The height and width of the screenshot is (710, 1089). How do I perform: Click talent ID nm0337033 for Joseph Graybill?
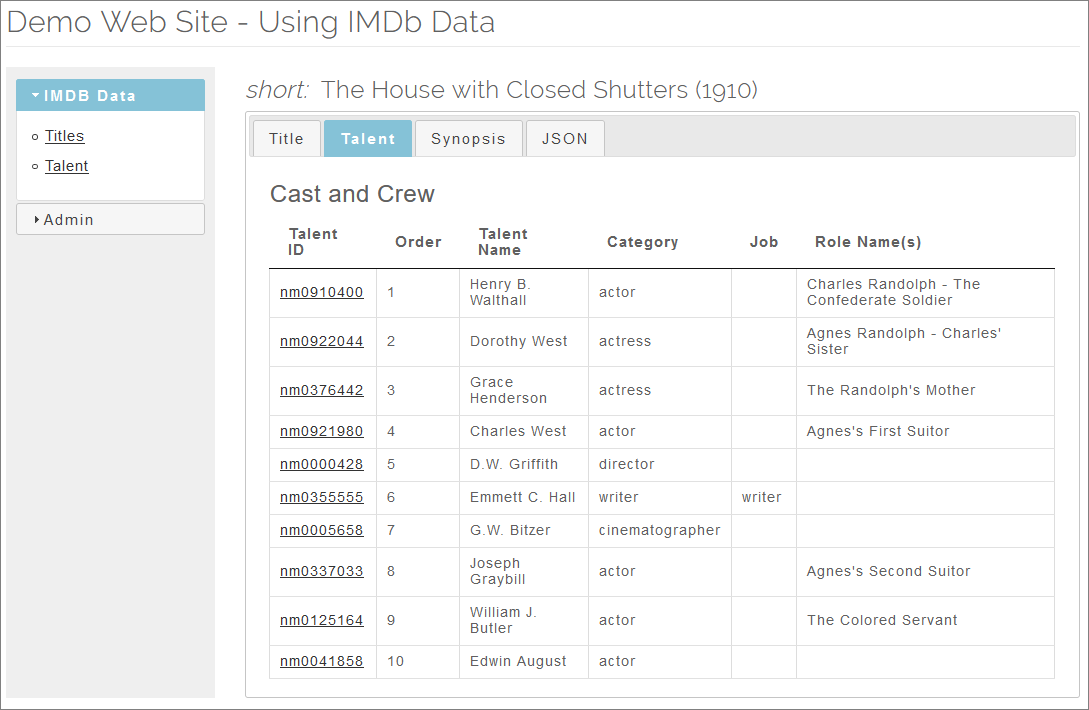[322, 571]
